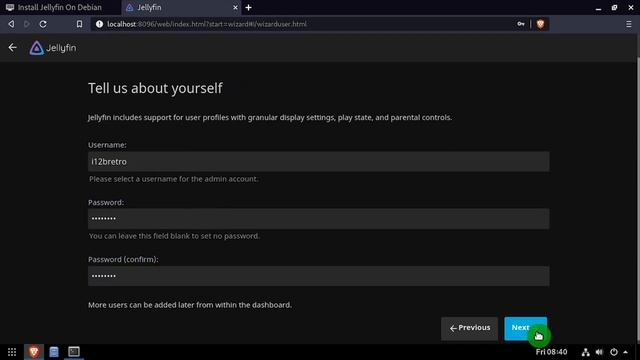
Task: Click the 'leave this field blank' hint
Action: (x=174, y=236)
